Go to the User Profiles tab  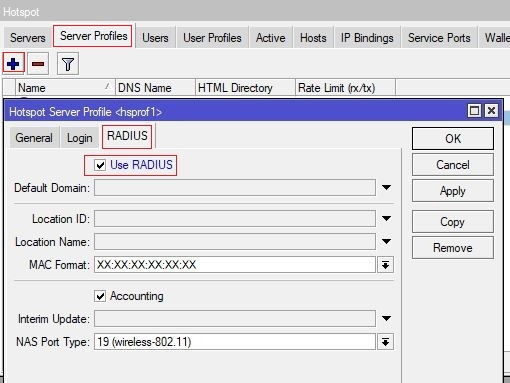coord(212,38)
